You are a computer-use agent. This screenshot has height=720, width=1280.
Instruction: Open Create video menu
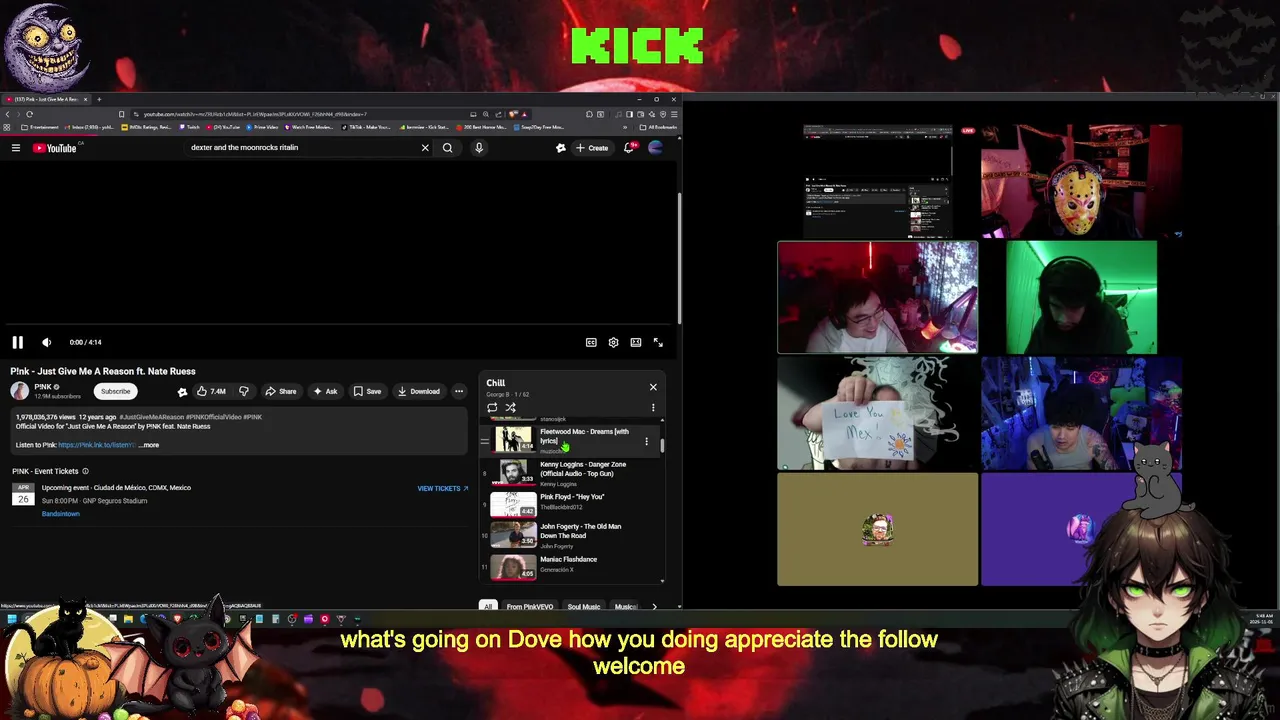(x=593, y=148)
